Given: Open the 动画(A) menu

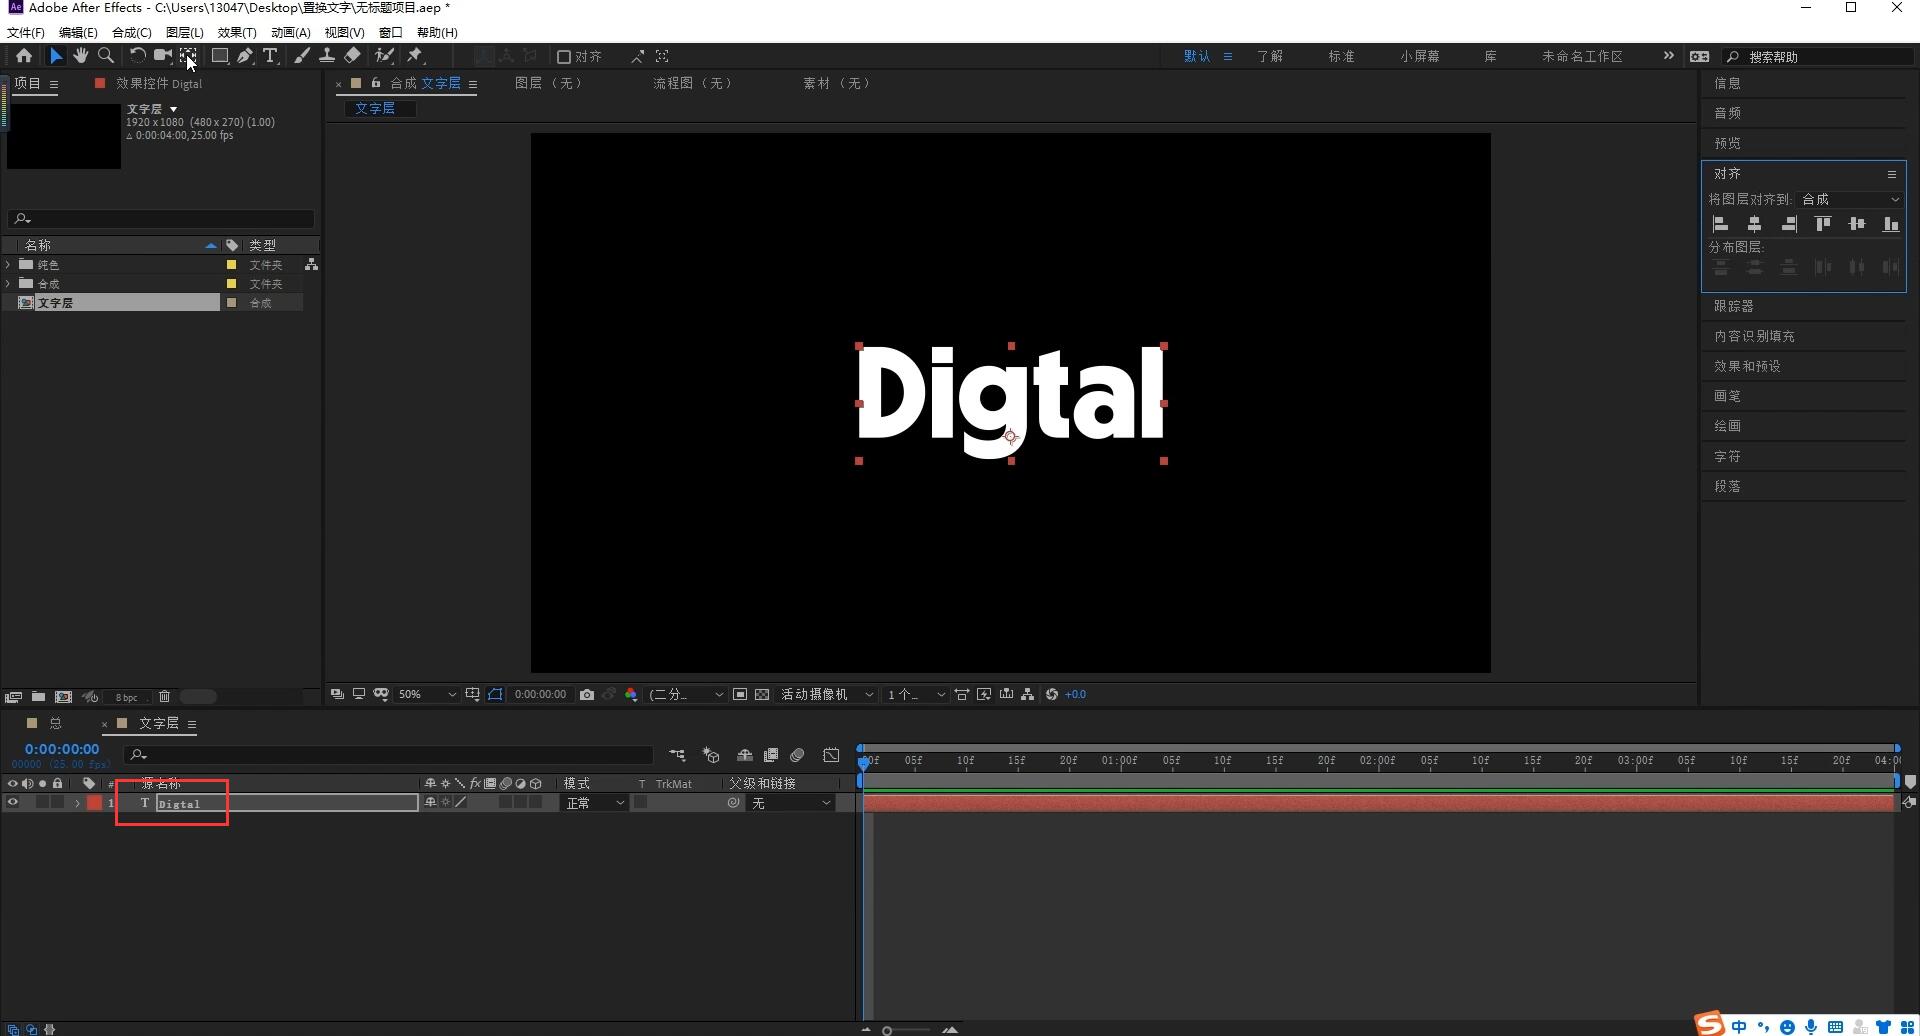Looking at the screenshot, I should coord(291,32).
